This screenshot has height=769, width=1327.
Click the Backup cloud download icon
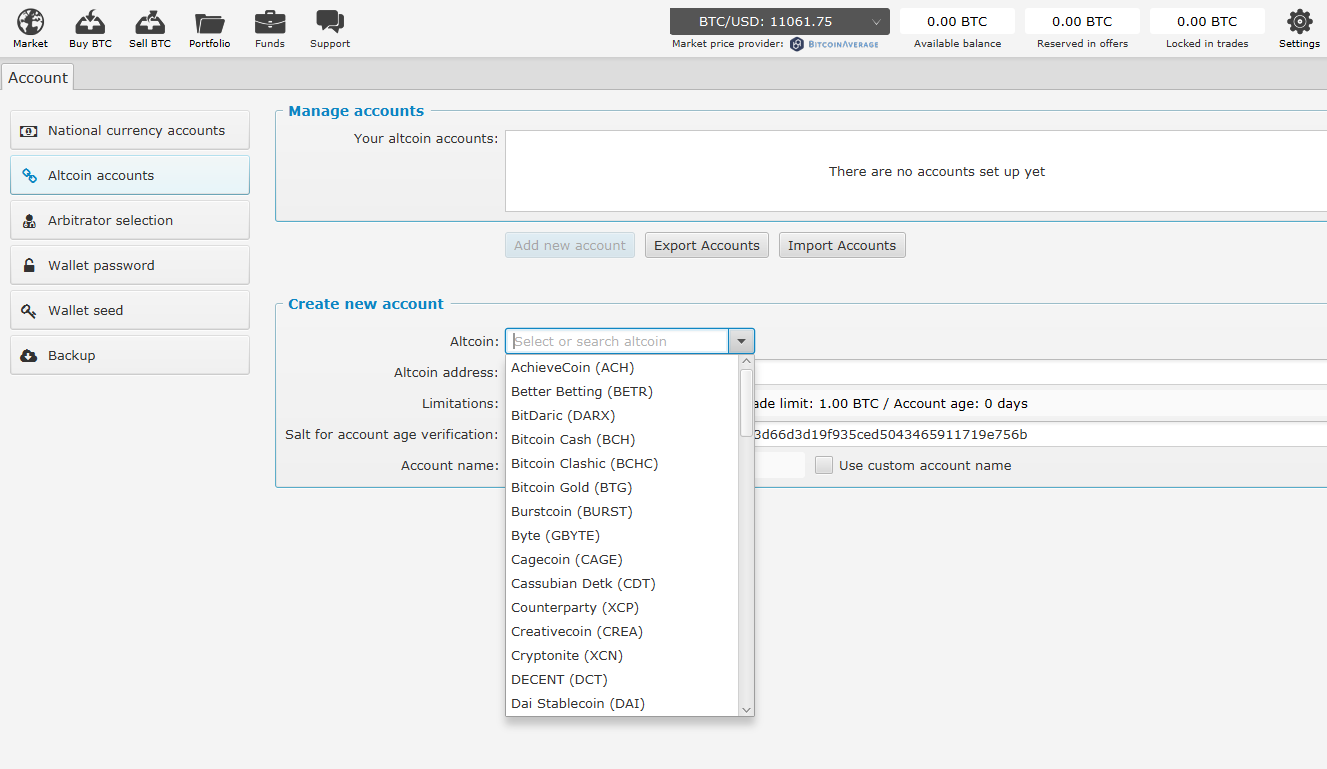pyautogui.click(x=29, y=356)
